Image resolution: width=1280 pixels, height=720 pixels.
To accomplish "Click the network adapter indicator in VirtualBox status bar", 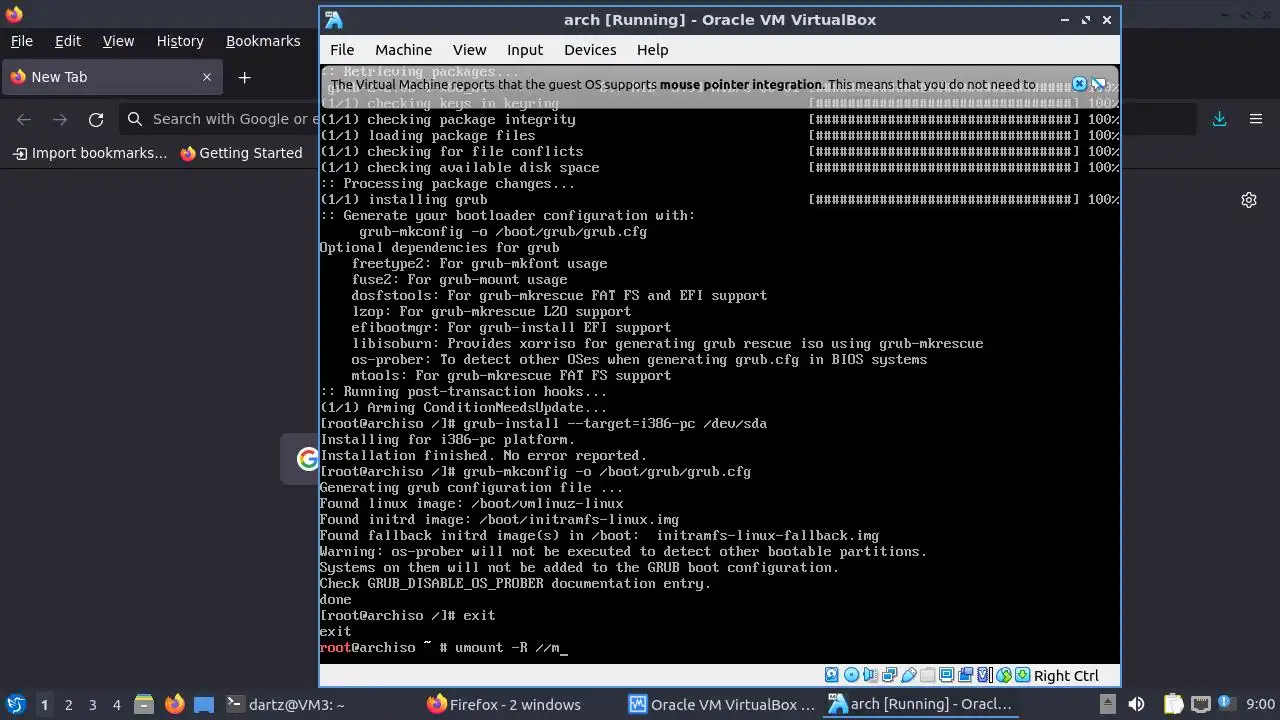I will point(890,675).
